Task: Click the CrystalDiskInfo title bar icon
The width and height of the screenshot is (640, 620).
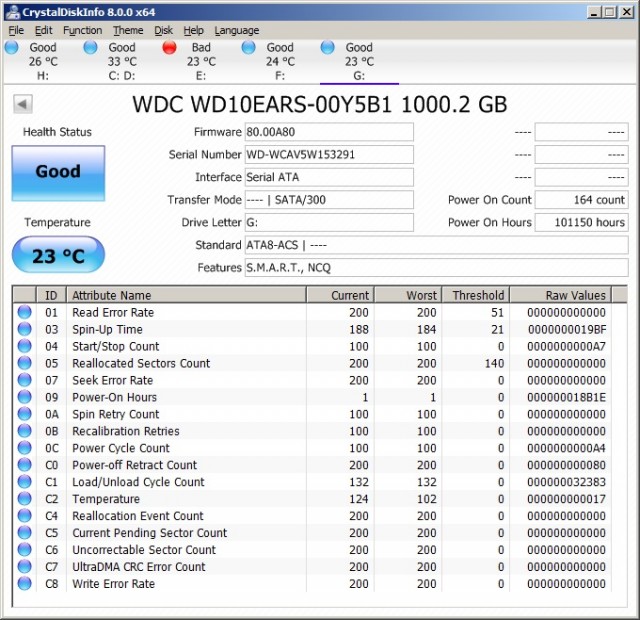Action: point(13,12)
